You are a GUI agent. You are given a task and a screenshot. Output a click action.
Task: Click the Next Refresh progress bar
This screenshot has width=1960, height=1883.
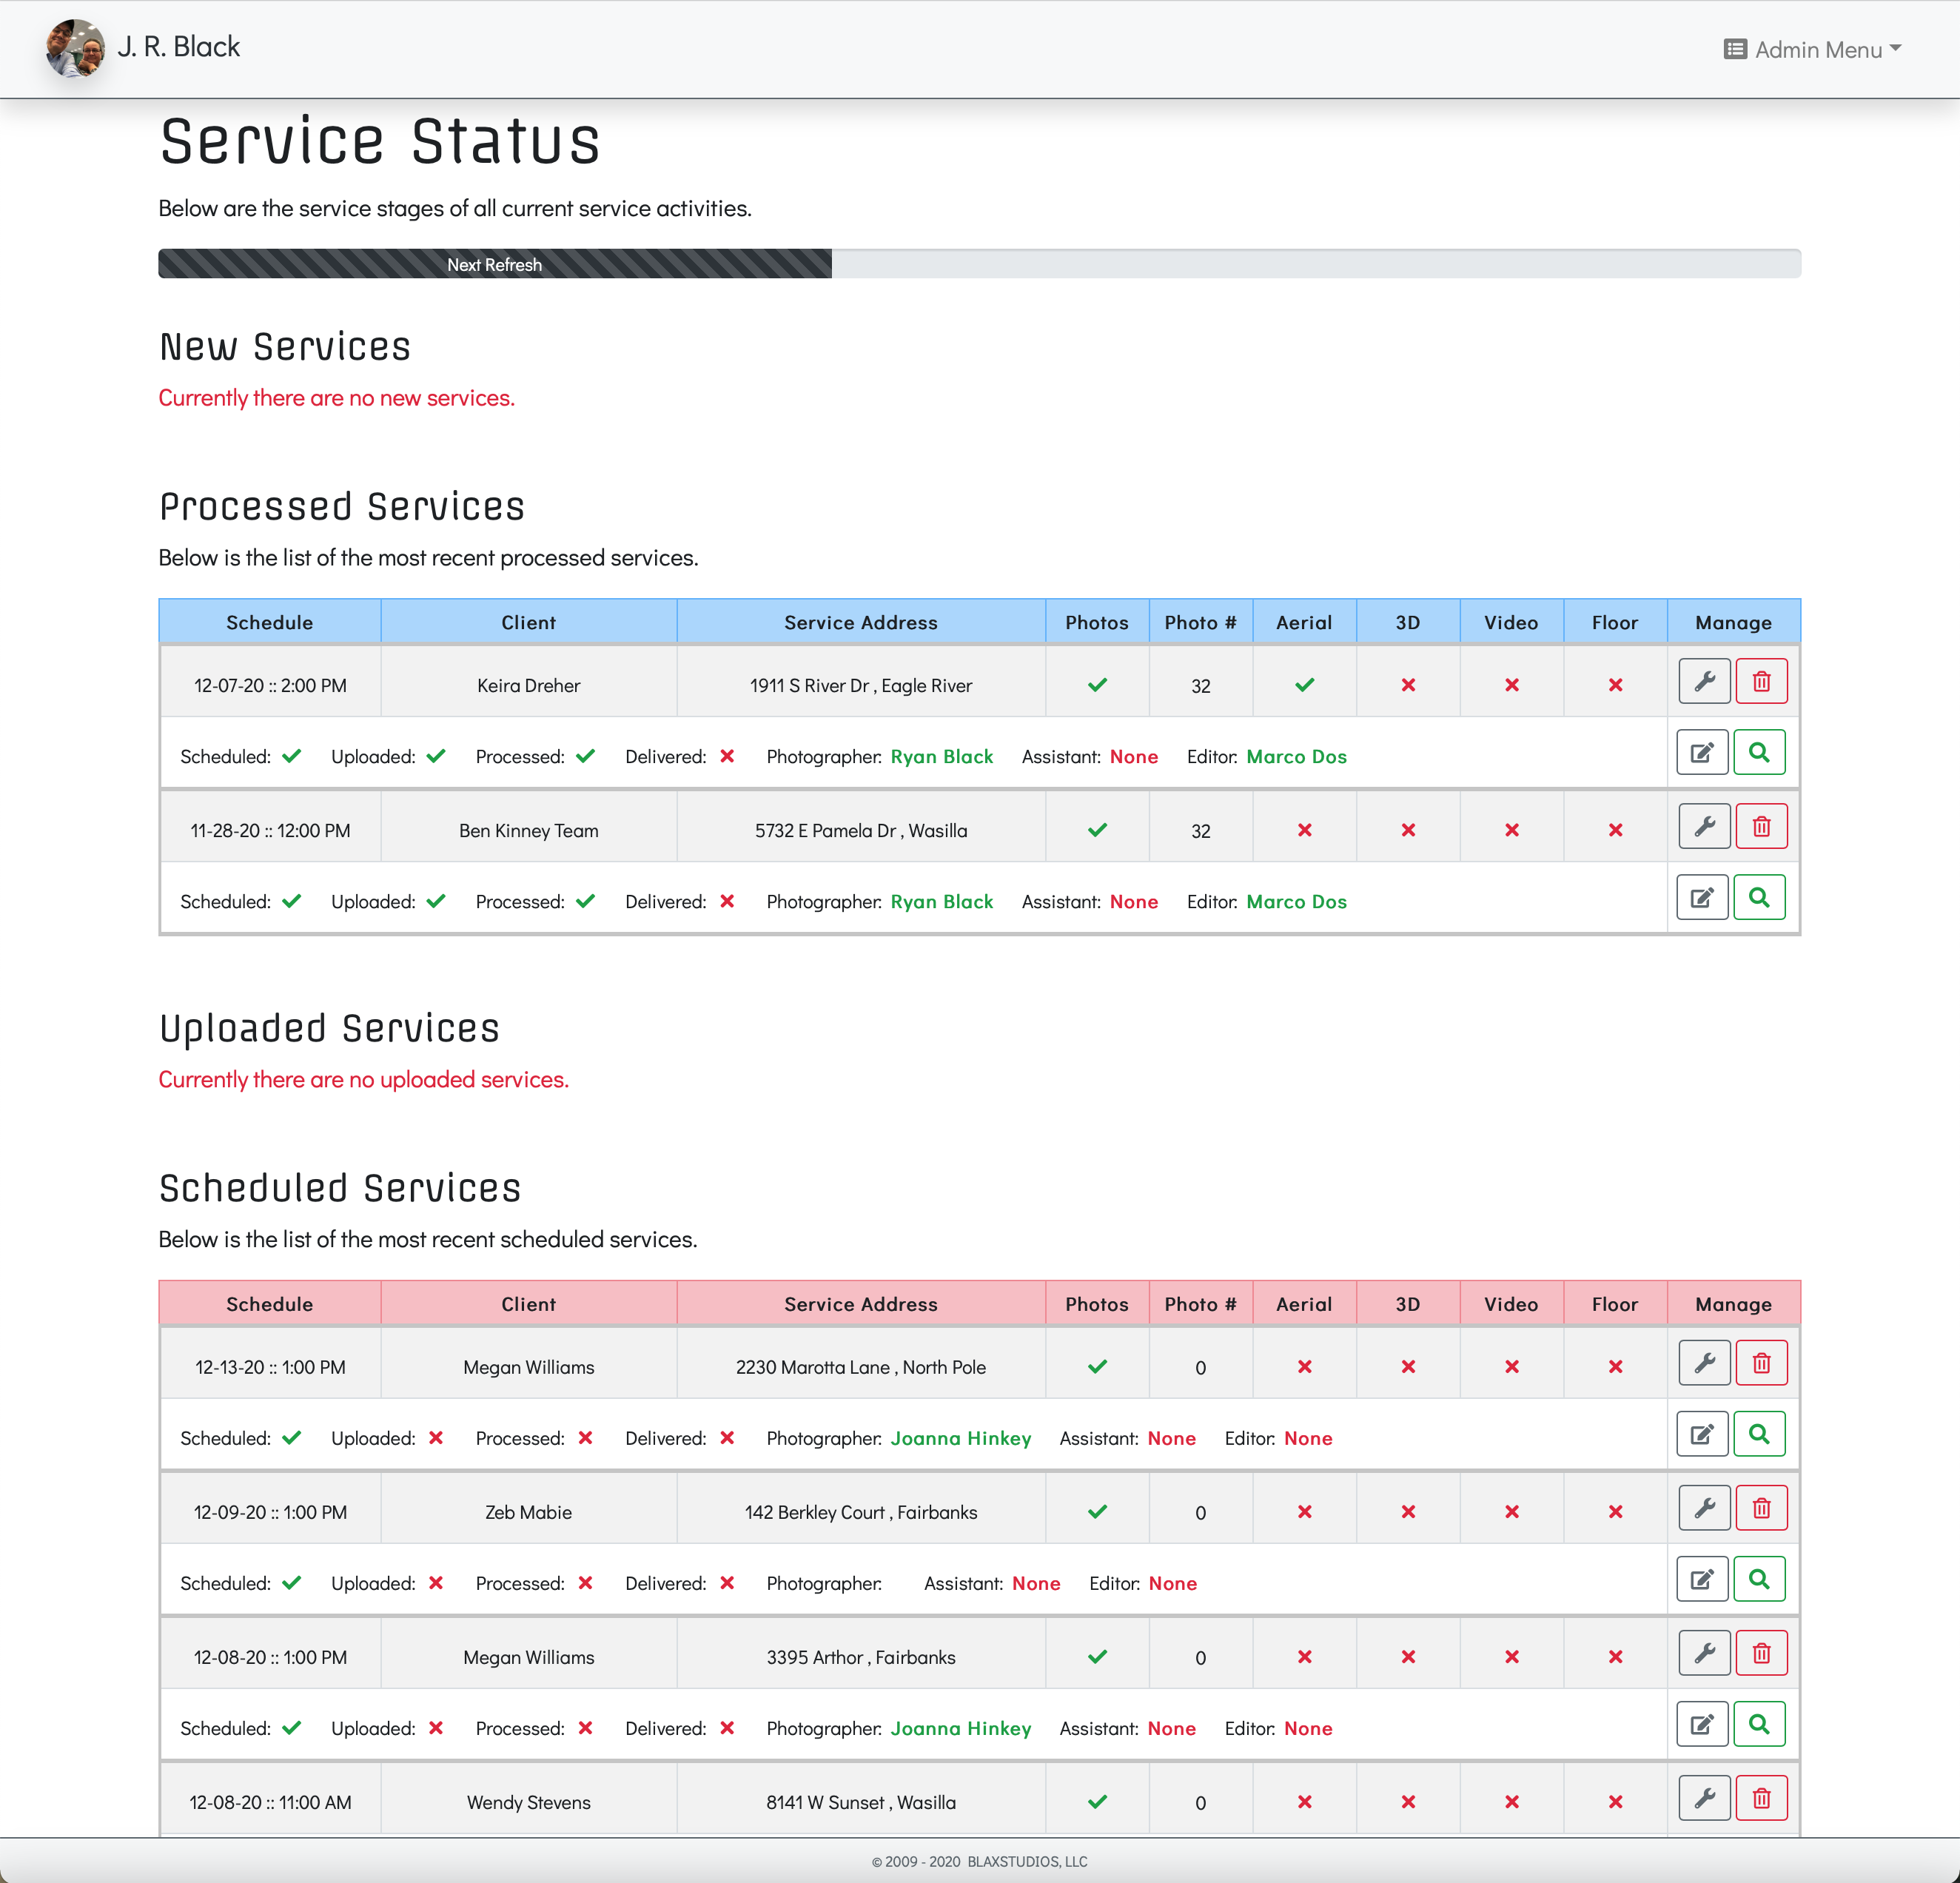pyautogui.click(x=494, y=264)
